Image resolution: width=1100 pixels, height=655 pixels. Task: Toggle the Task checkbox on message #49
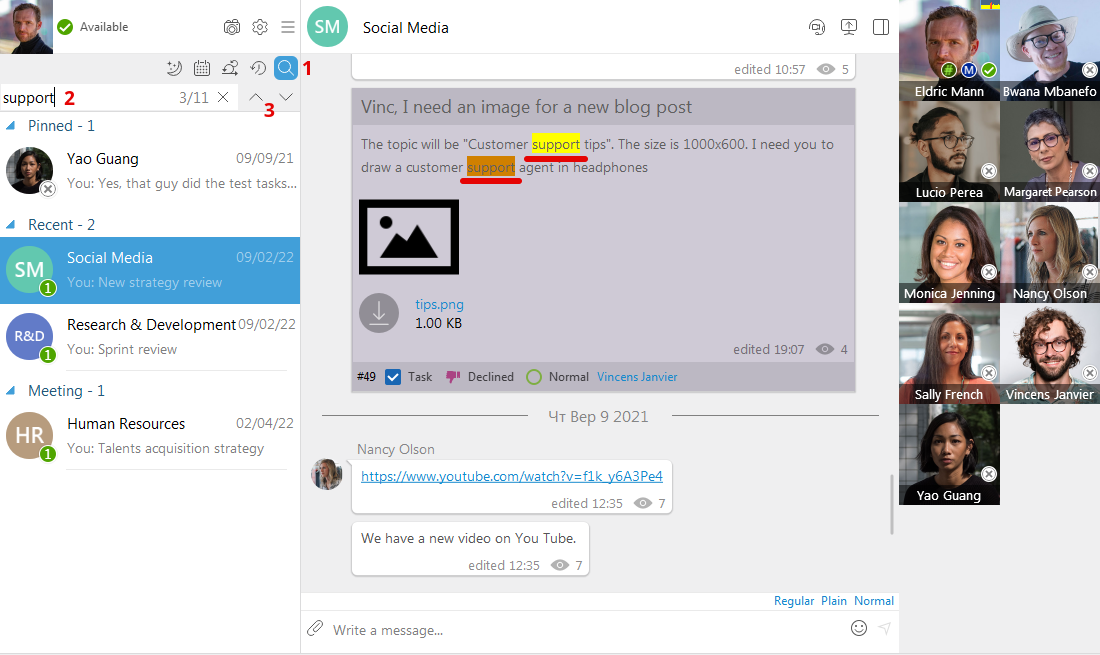tap(393, 377)
